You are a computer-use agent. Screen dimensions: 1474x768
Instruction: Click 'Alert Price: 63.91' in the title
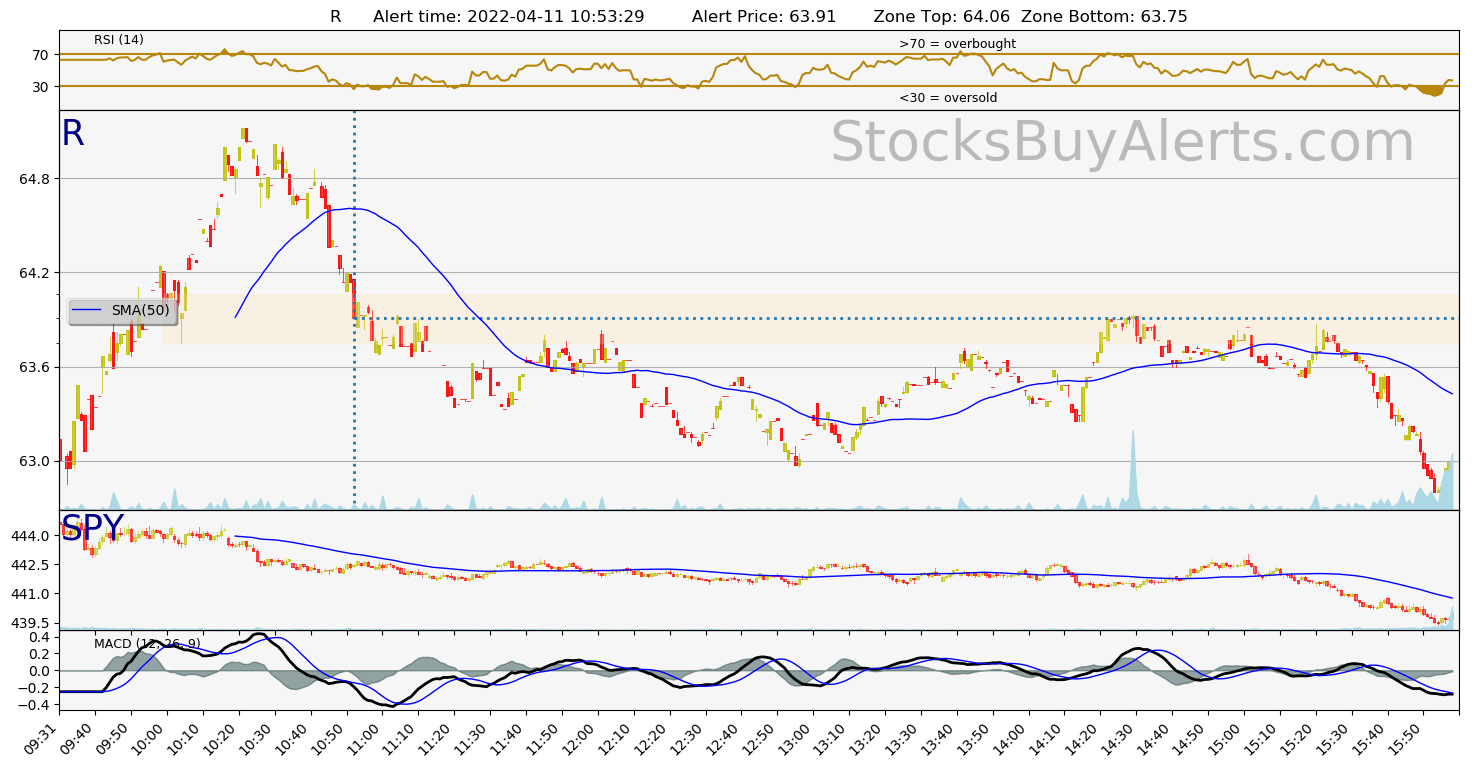coord(764,17)
